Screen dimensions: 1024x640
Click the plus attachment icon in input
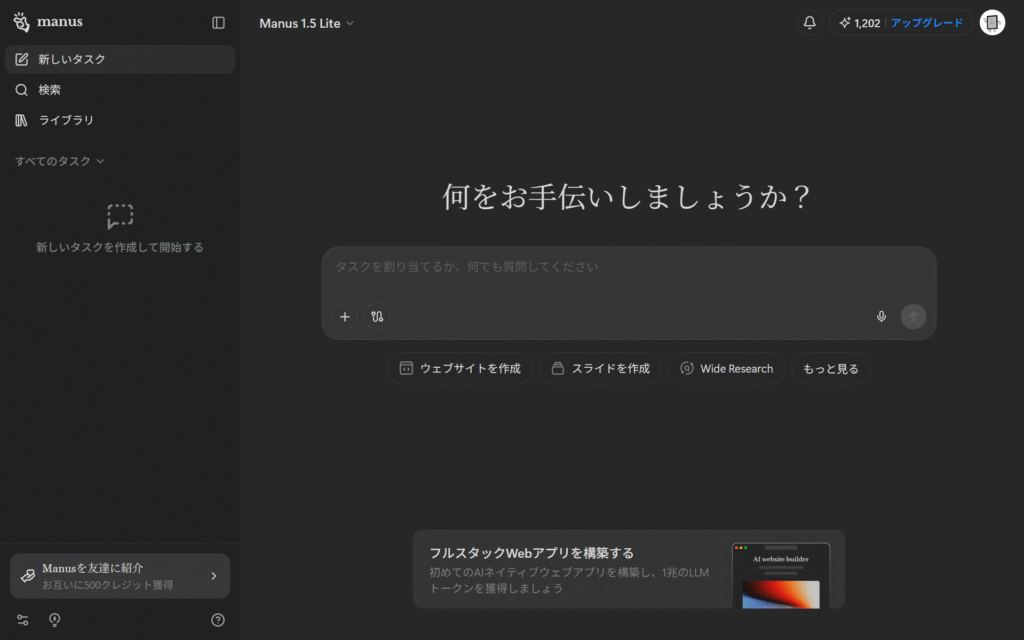345,317
